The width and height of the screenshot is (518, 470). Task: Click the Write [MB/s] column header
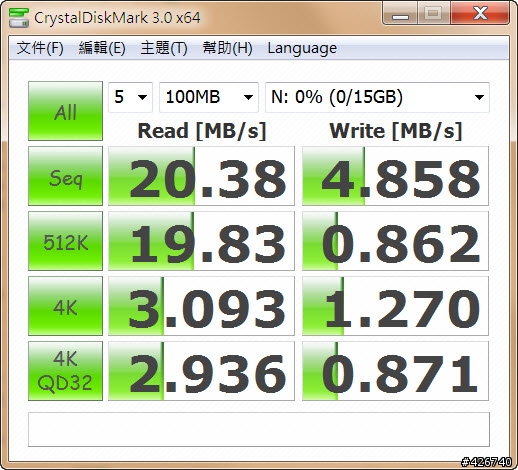point(396,131)
